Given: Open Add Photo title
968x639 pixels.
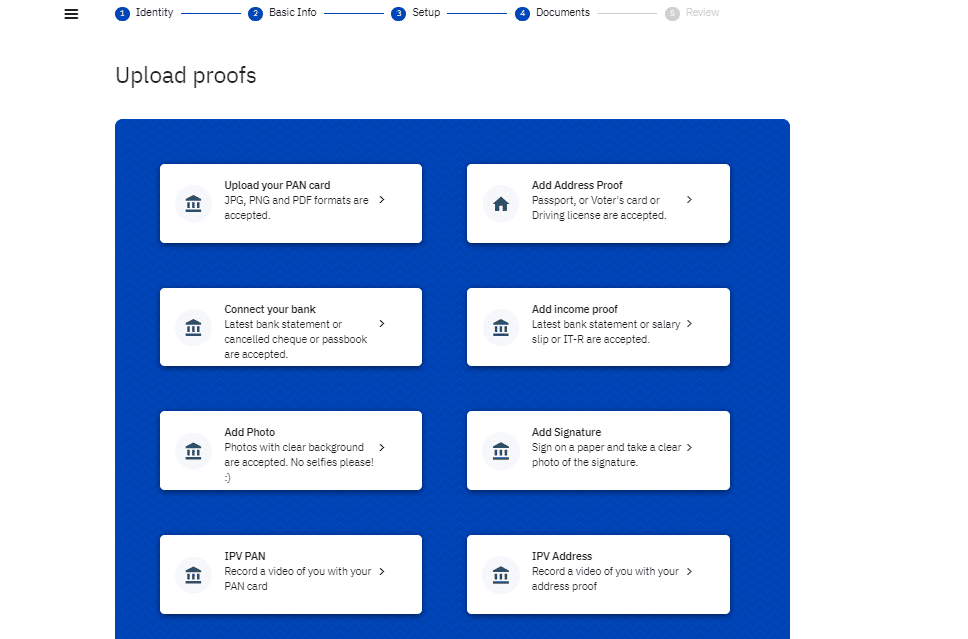Looking at the screenshot, I should [x=249, y=432].
